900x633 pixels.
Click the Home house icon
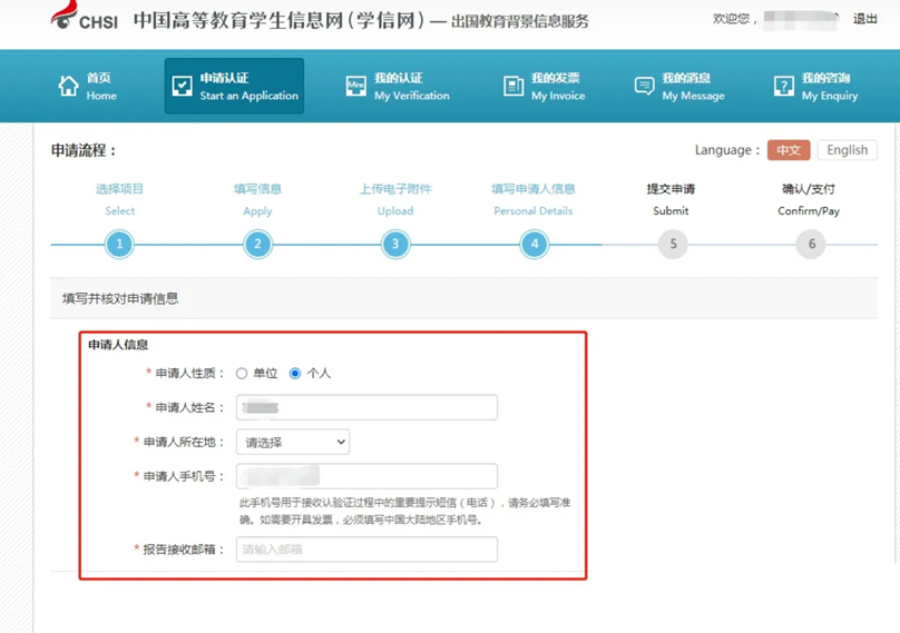[68, 86]
